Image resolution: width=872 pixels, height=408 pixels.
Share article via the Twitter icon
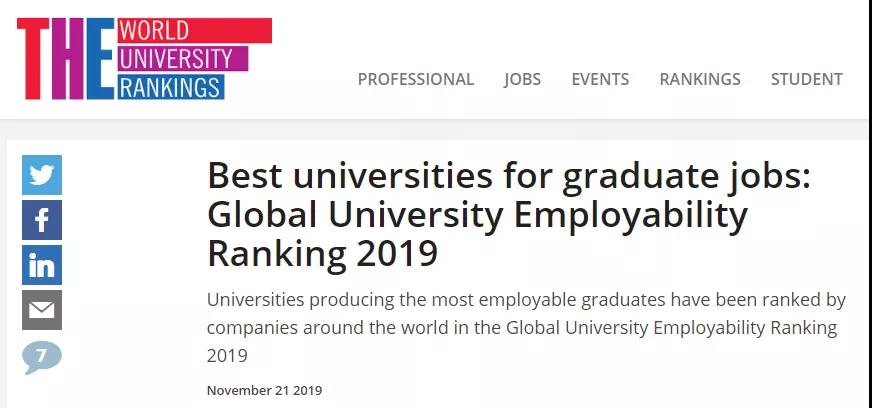tap(42, 175)
